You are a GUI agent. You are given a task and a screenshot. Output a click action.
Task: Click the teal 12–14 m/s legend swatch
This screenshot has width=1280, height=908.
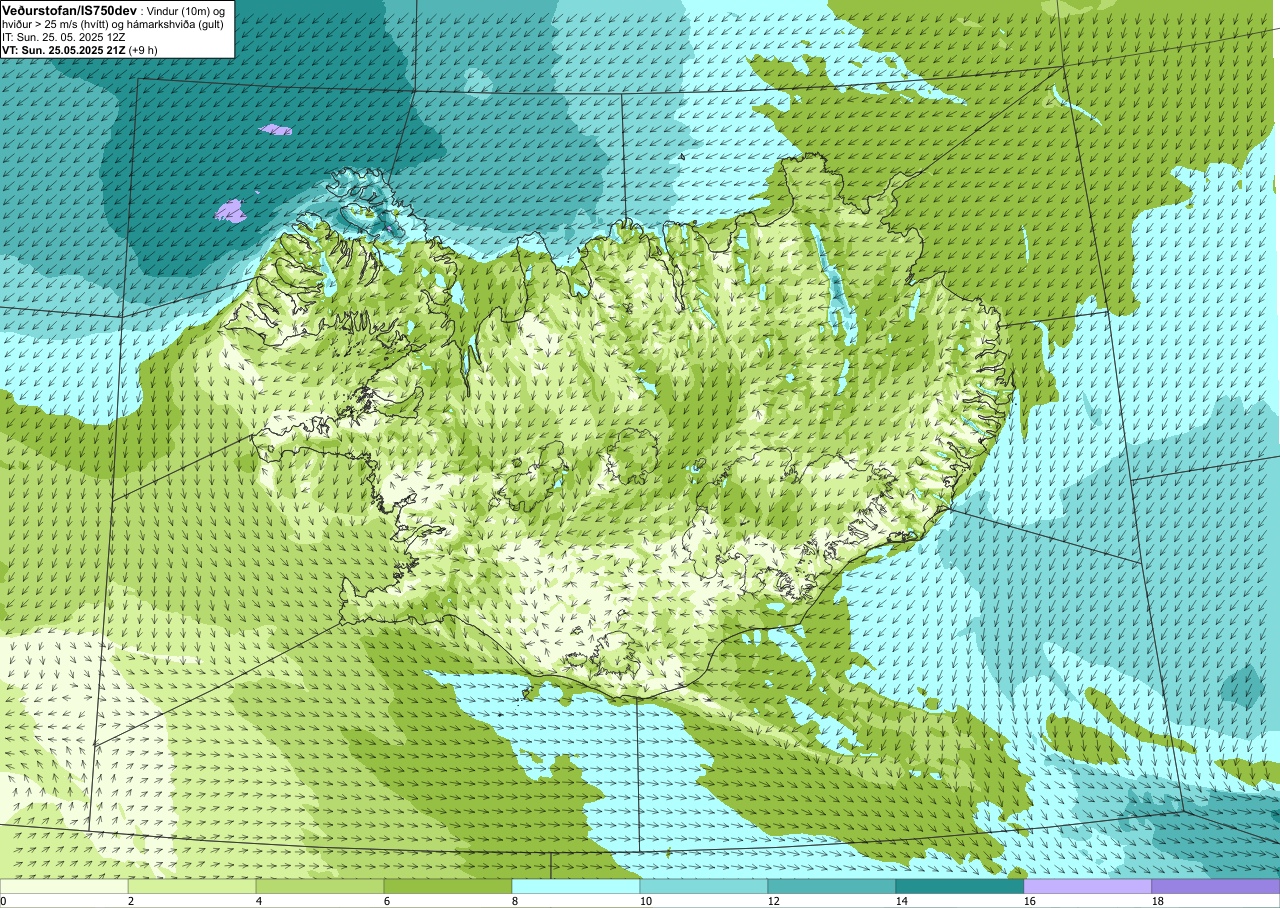832,886
